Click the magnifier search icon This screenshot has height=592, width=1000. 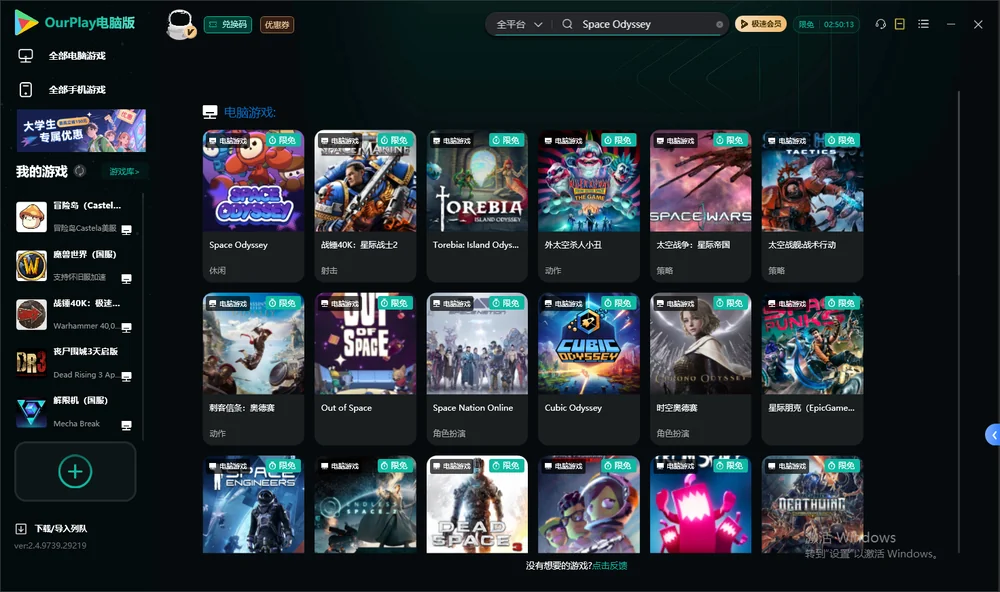coord(567,24)
